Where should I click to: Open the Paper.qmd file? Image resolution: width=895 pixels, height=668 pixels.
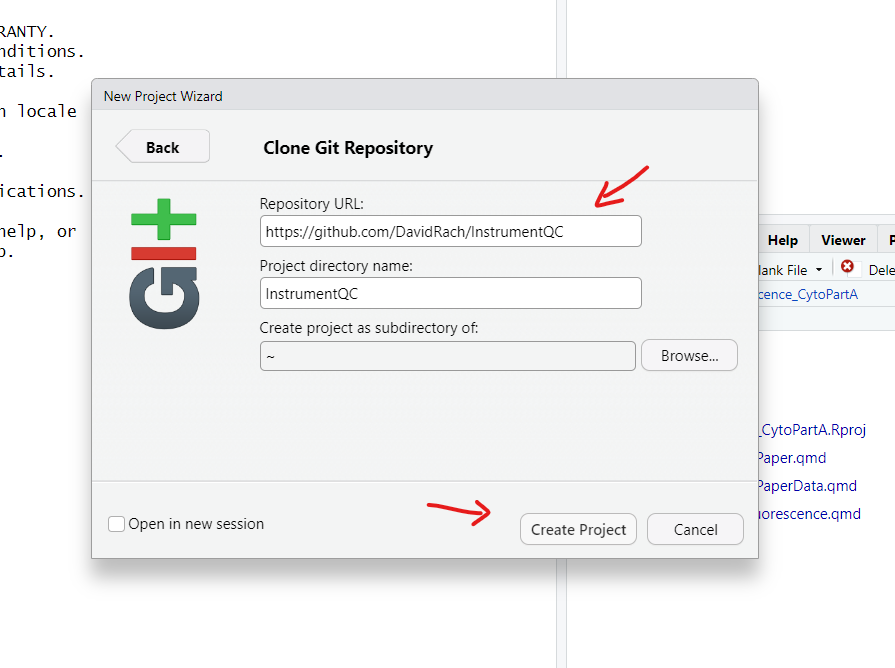[x=792, y=458]
